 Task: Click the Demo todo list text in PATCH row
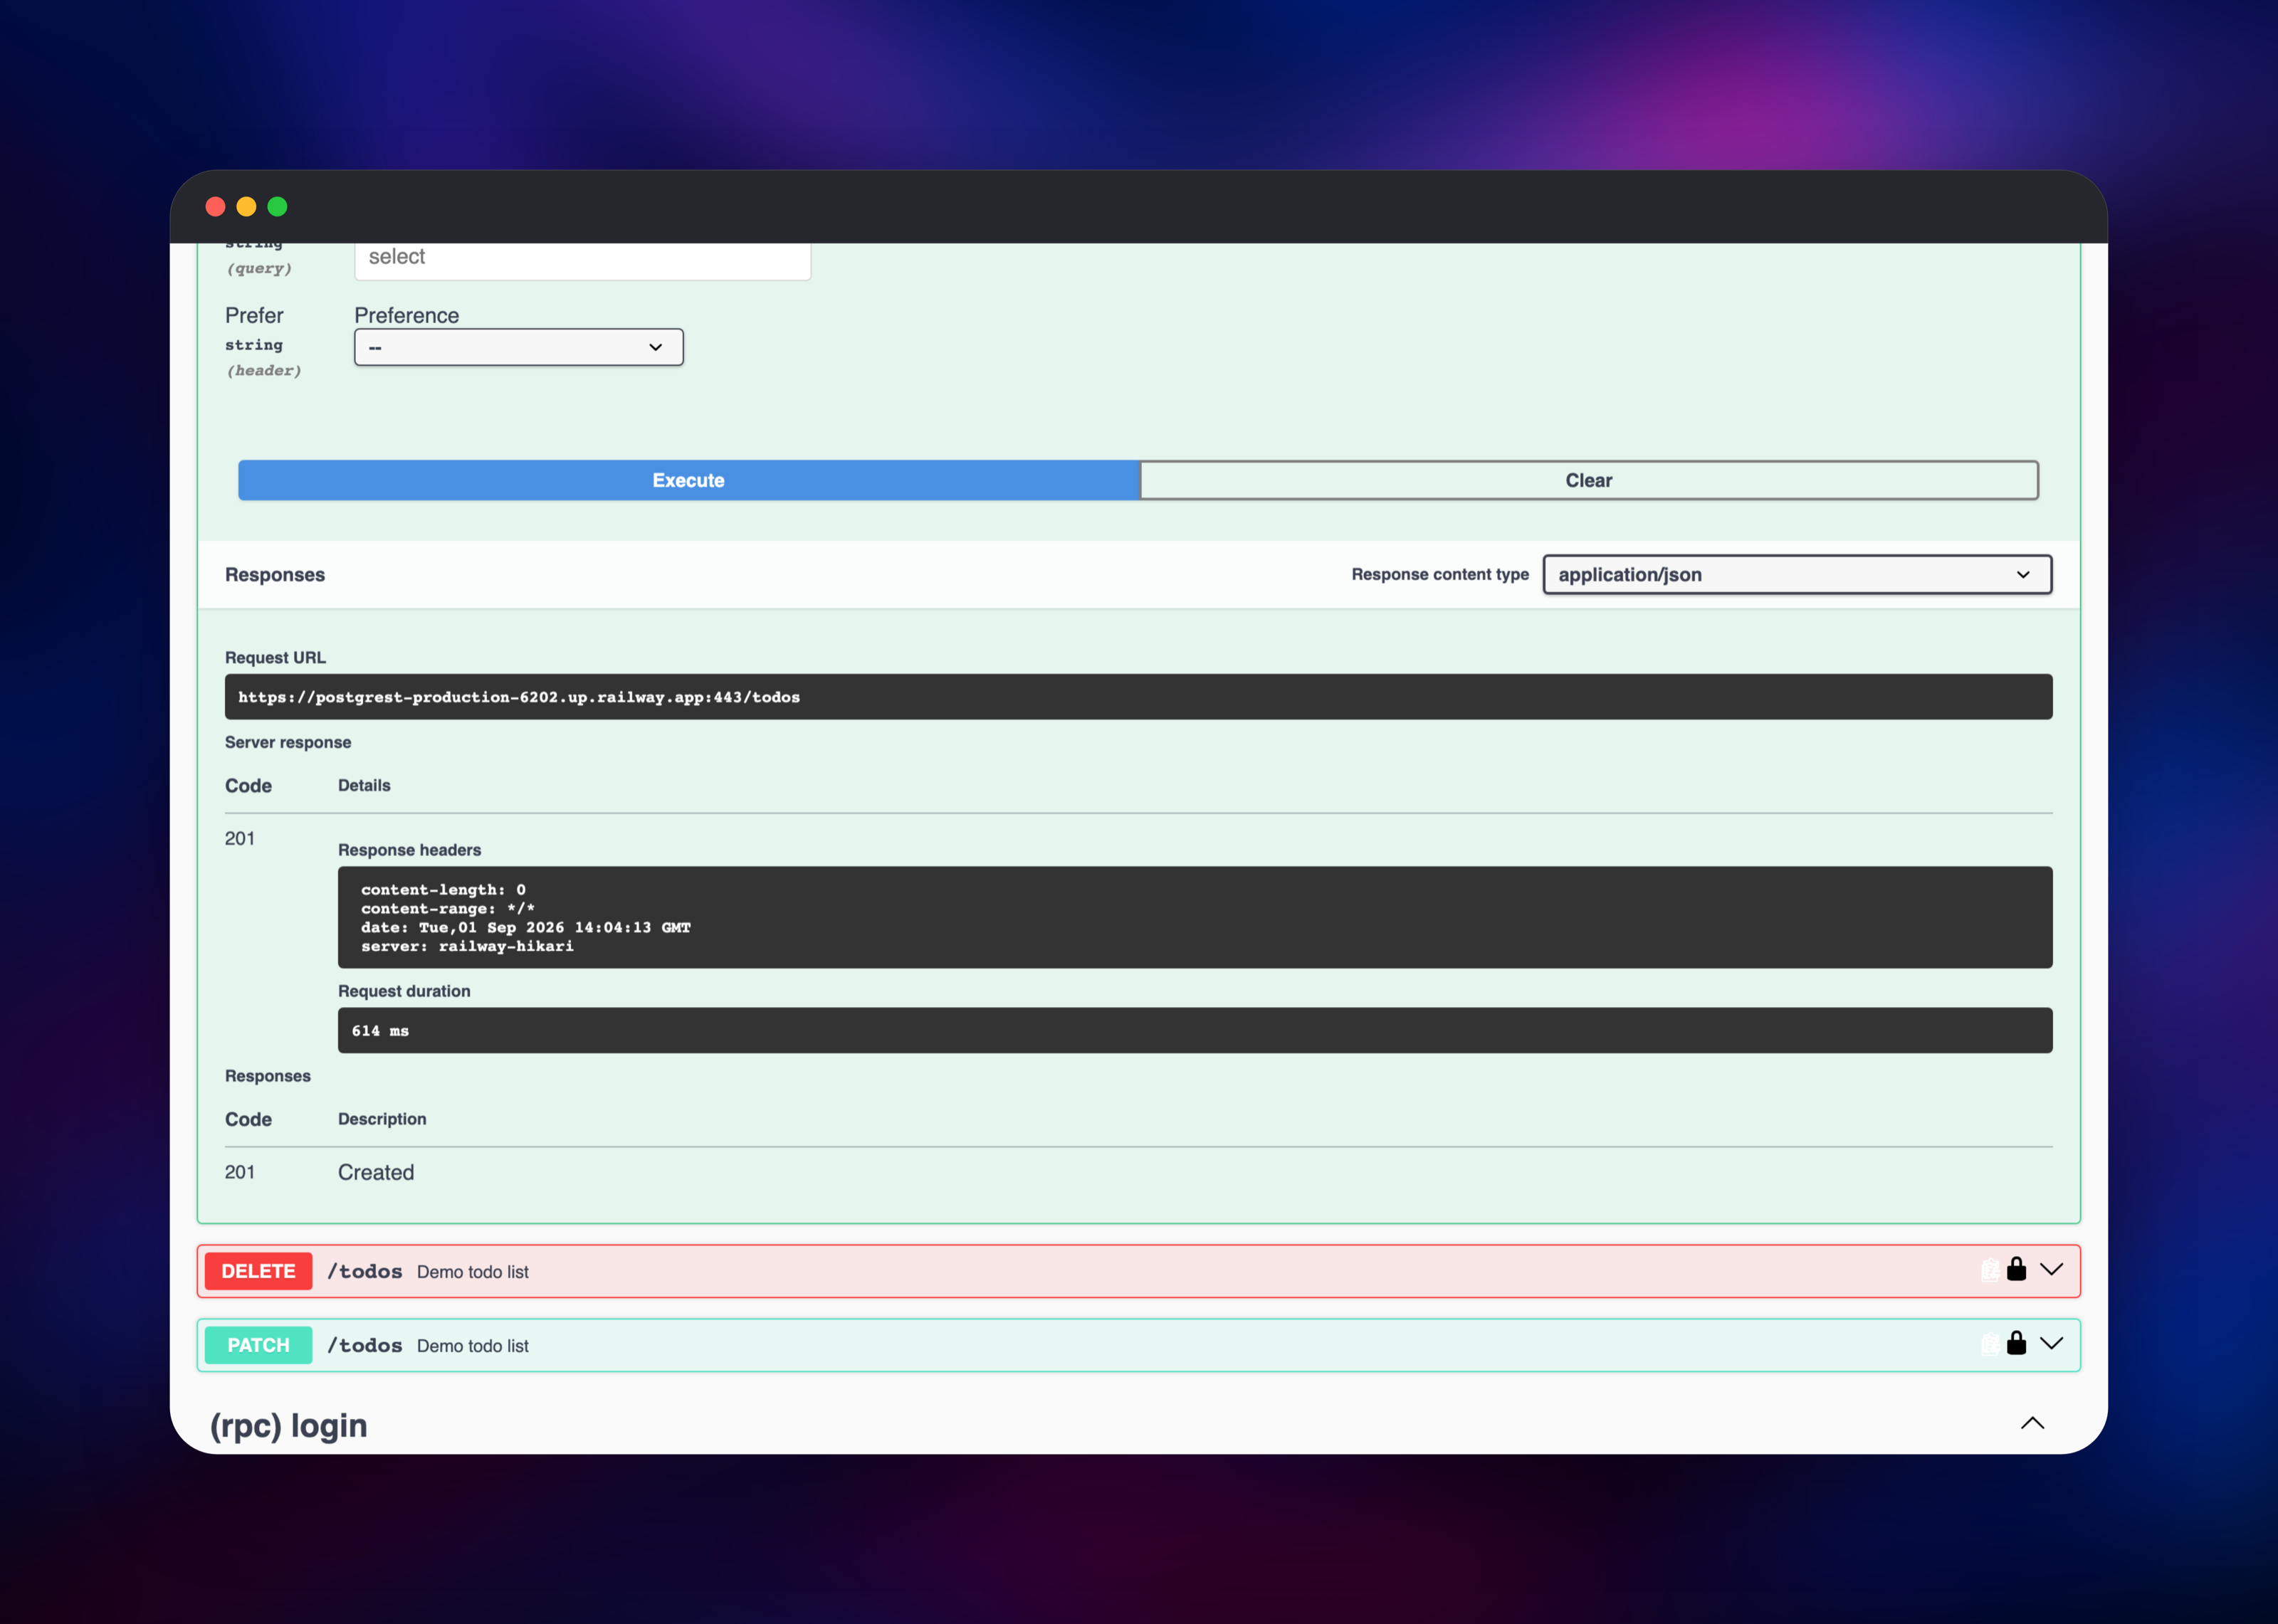[473, 1346]
